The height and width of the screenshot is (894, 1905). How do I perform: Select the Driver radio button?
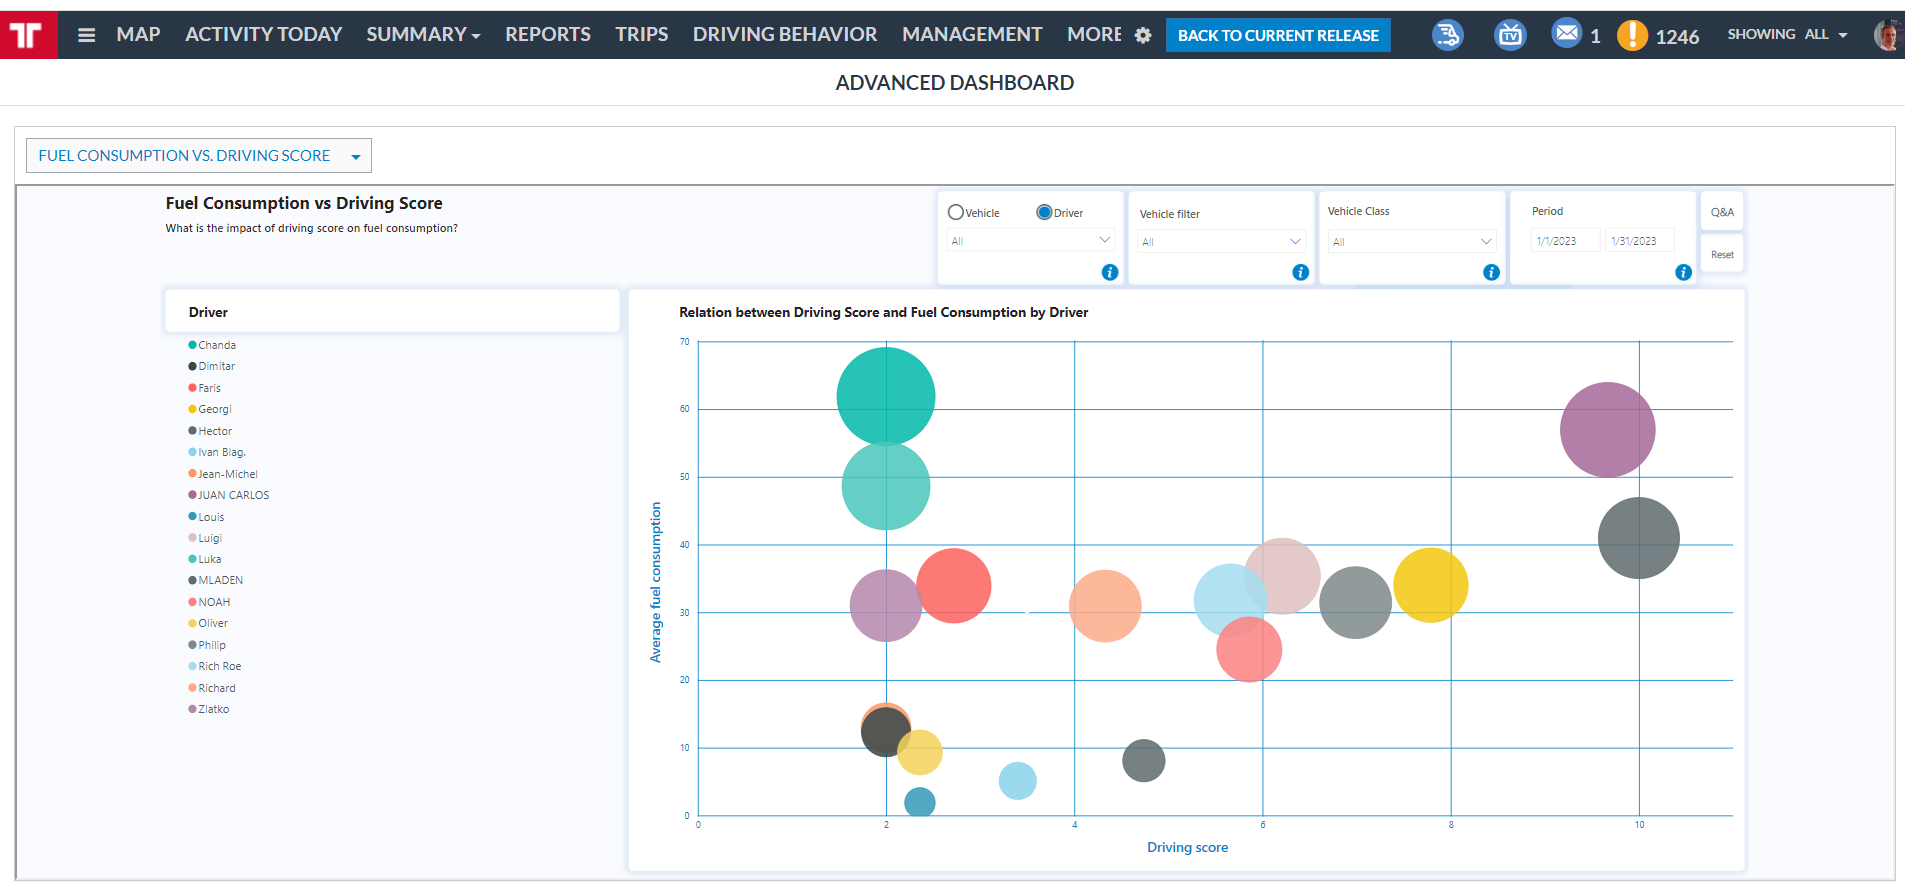point(1044,212)
